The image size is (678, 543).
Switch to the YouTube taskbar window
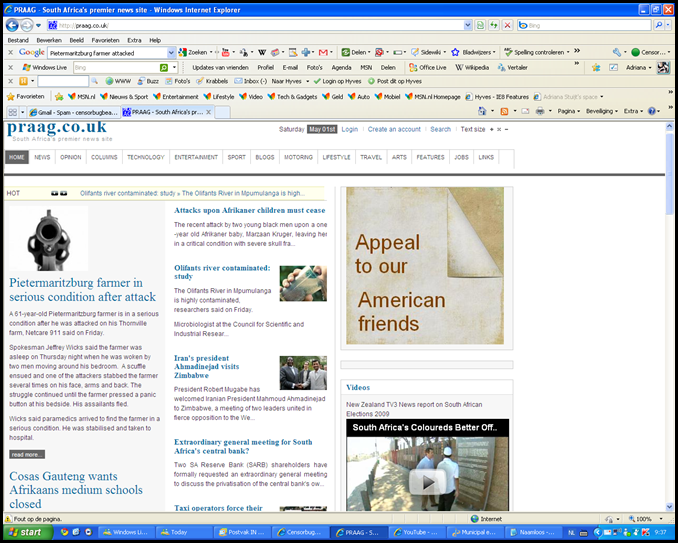[416, 532]
